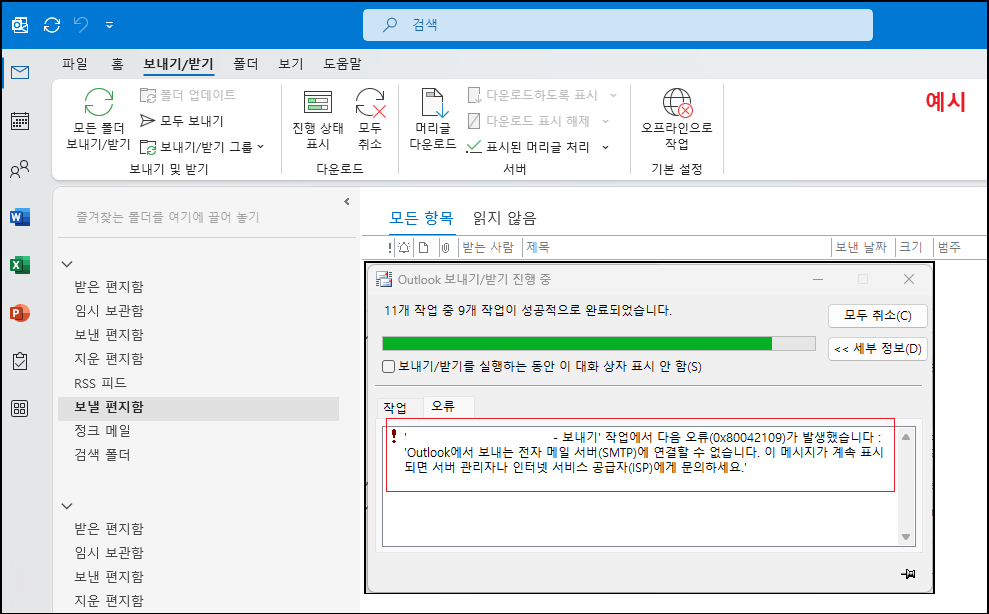Open second account 받은 편지함 folder
This screenshot has height=614, width=989.
click(x=108, y=528)
